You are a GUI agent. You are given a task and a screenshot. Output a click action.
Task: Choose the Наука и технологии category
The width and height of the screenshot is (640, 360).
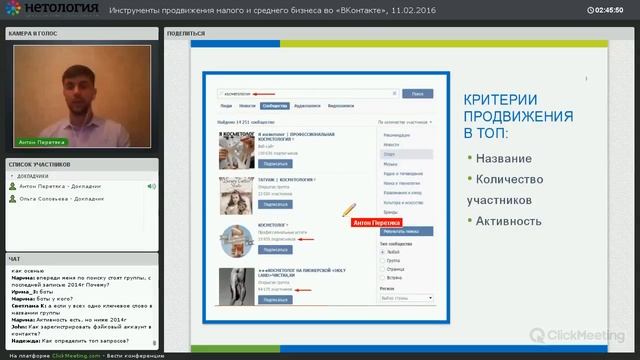tap(402, 183)
